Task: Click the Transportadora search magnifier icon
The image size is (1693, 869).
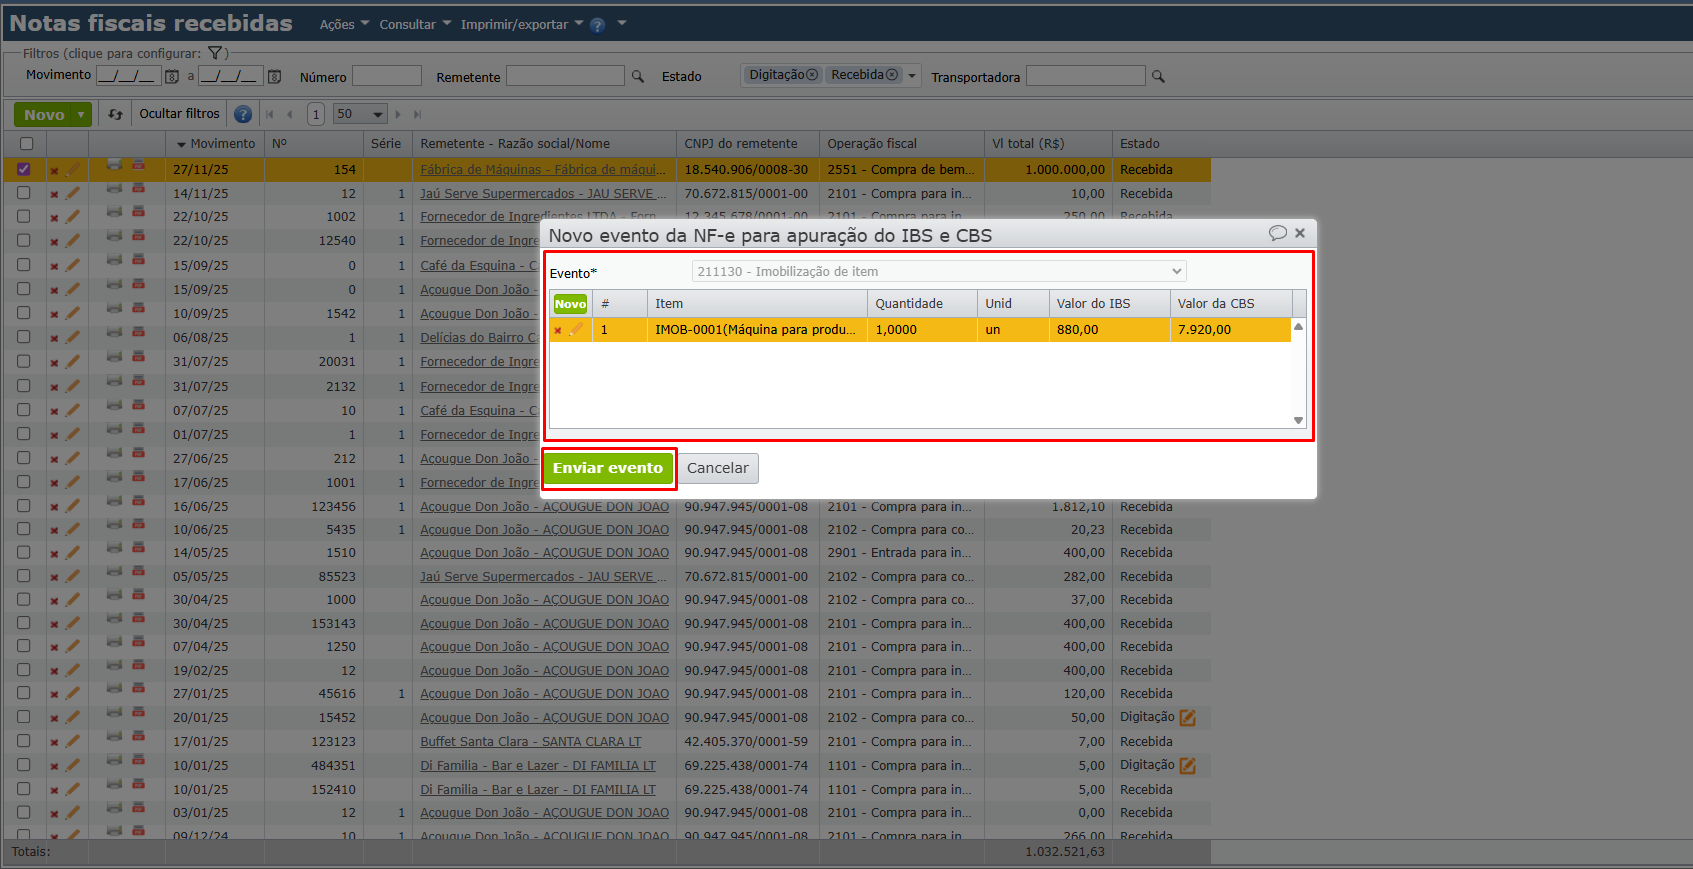Action: click(1158, 76)
